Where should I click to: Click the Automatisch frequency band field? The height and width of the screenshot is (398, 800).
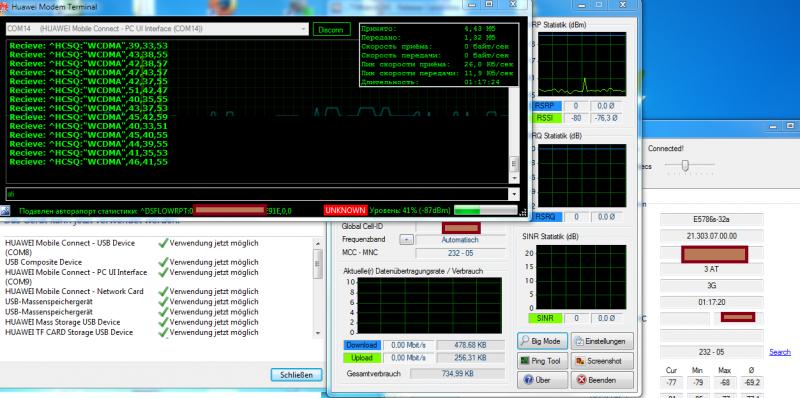pyautogui.click(x=460, y=239)
